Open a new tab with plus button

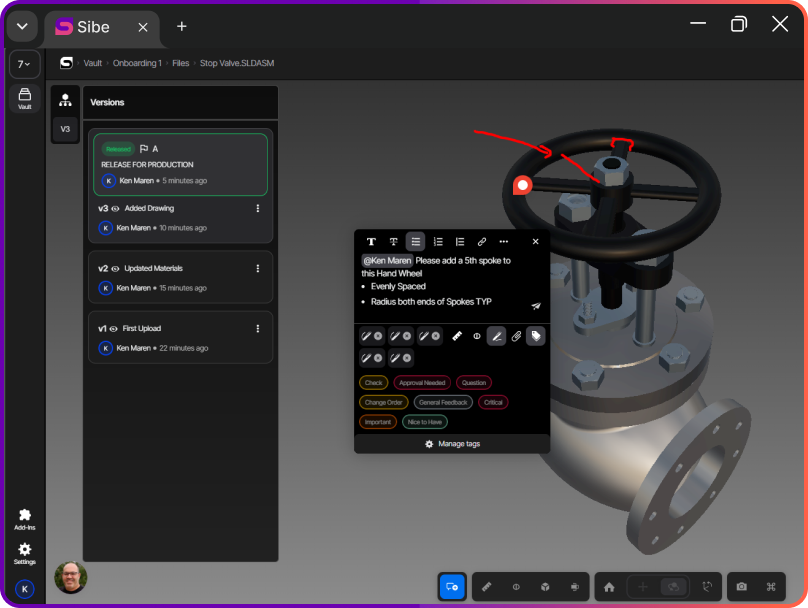[181, 26]
